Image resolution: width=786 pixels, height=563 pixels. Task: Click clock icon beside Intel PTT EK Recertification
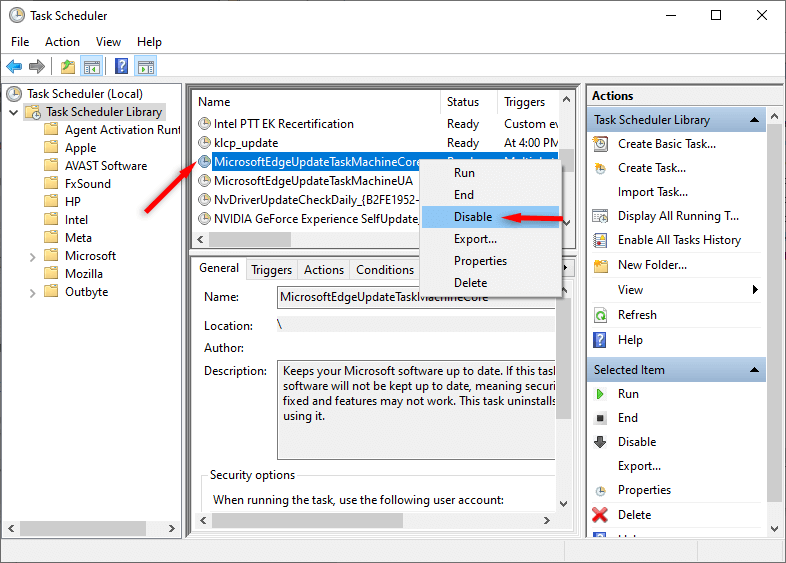204,123
